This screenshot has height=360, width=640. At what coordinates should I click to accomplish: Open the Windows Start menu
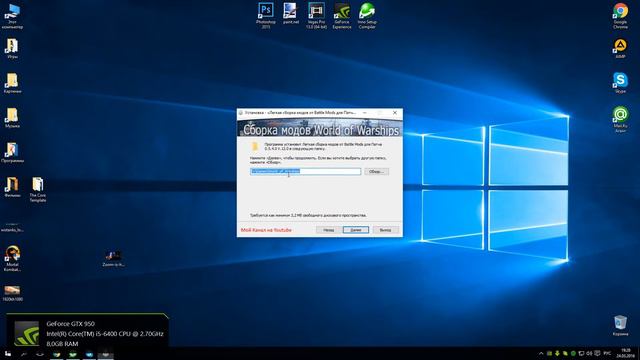click(8, 353)
